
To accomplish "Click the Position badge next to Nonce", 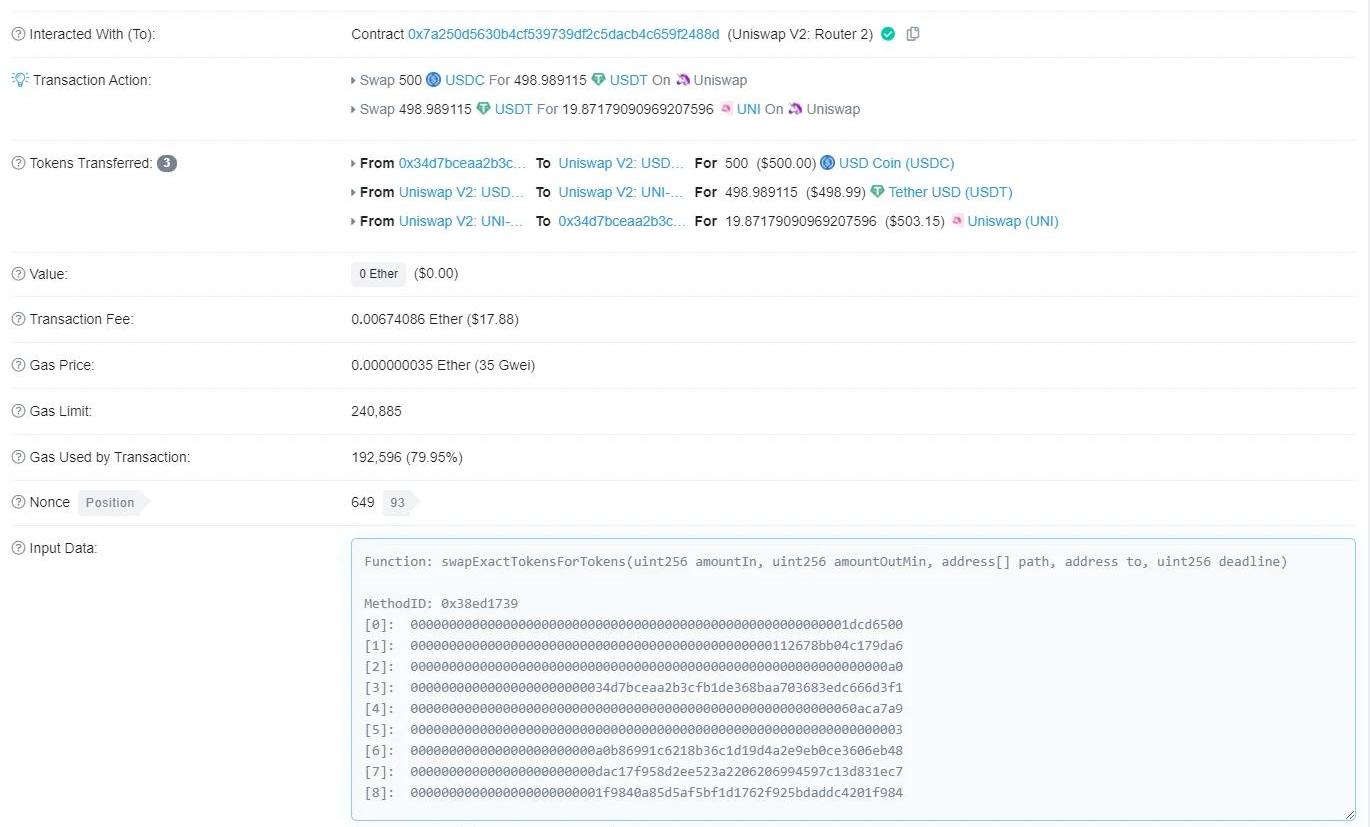I will [x=110, y=502].
